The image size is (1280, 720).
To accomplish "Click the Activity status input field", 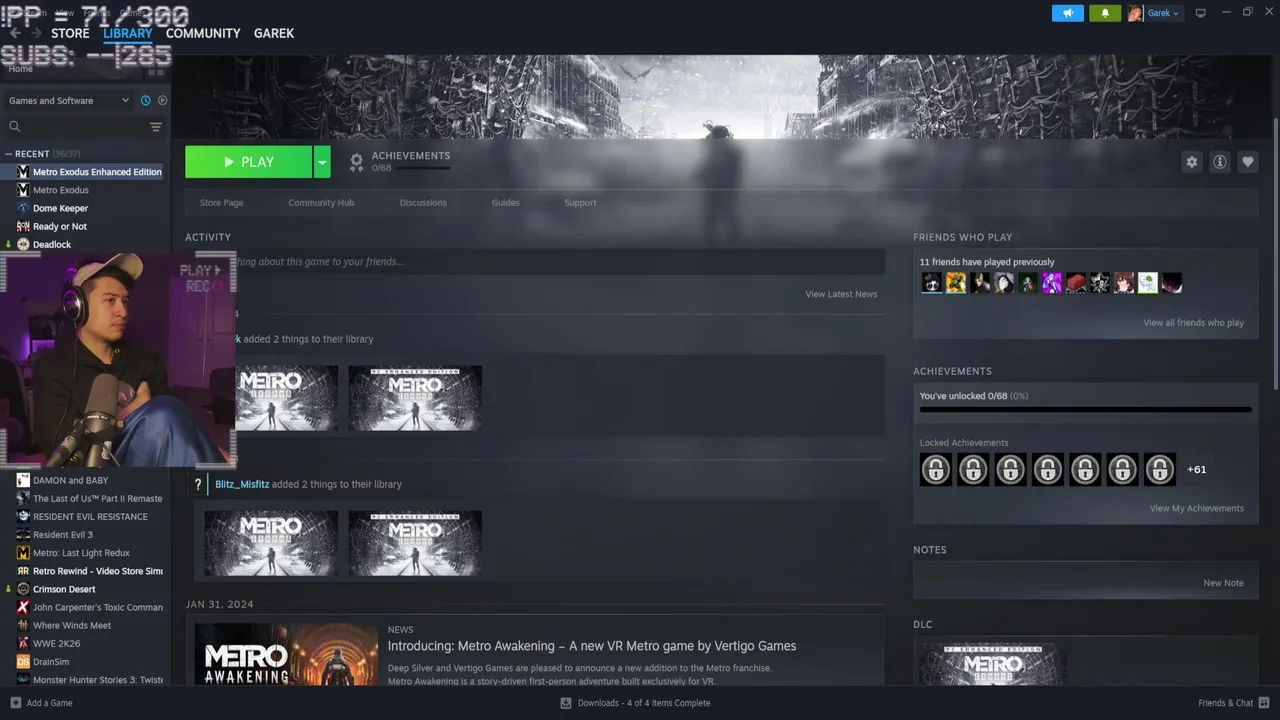I will click(560, 262).
